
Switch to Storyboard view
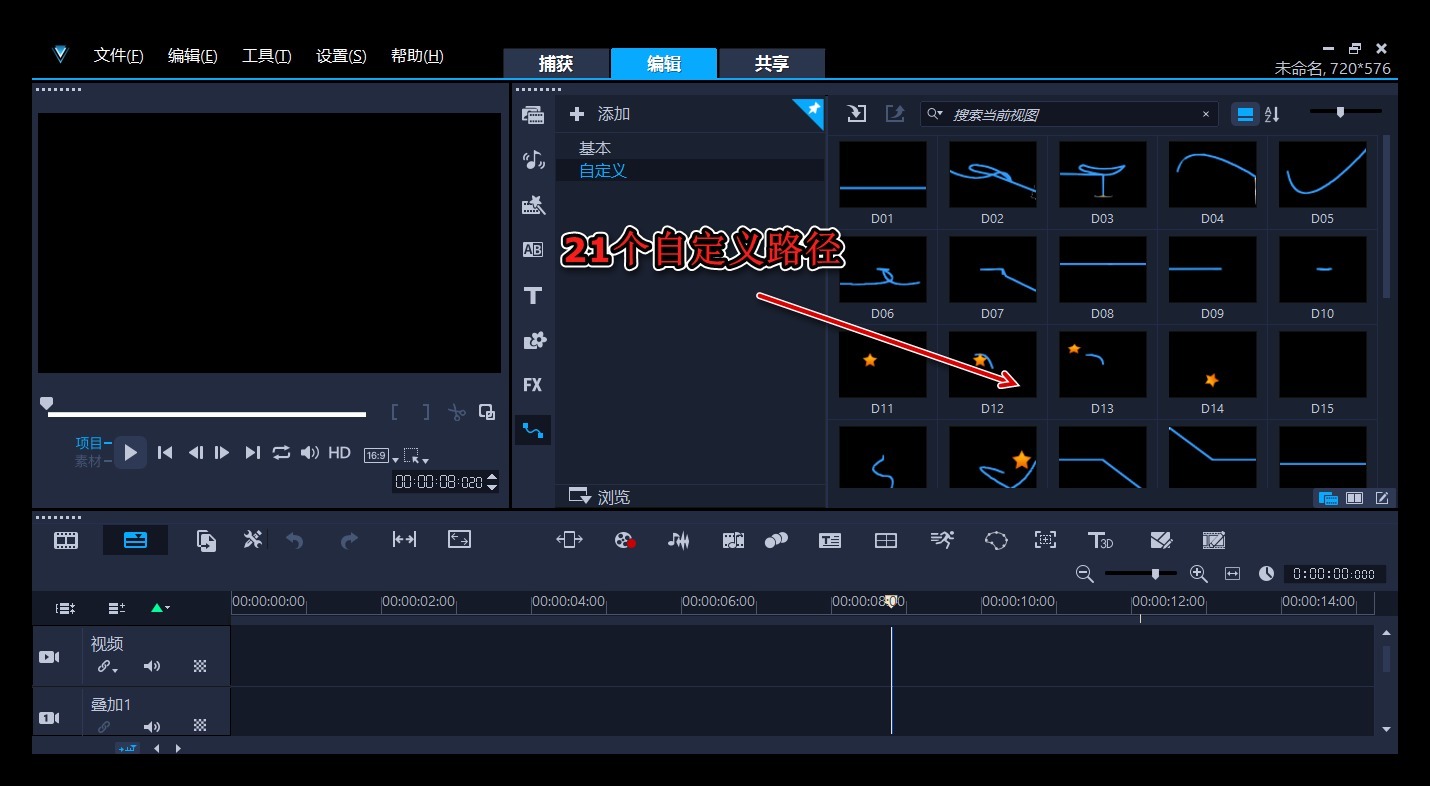click(x=66, y=540)
